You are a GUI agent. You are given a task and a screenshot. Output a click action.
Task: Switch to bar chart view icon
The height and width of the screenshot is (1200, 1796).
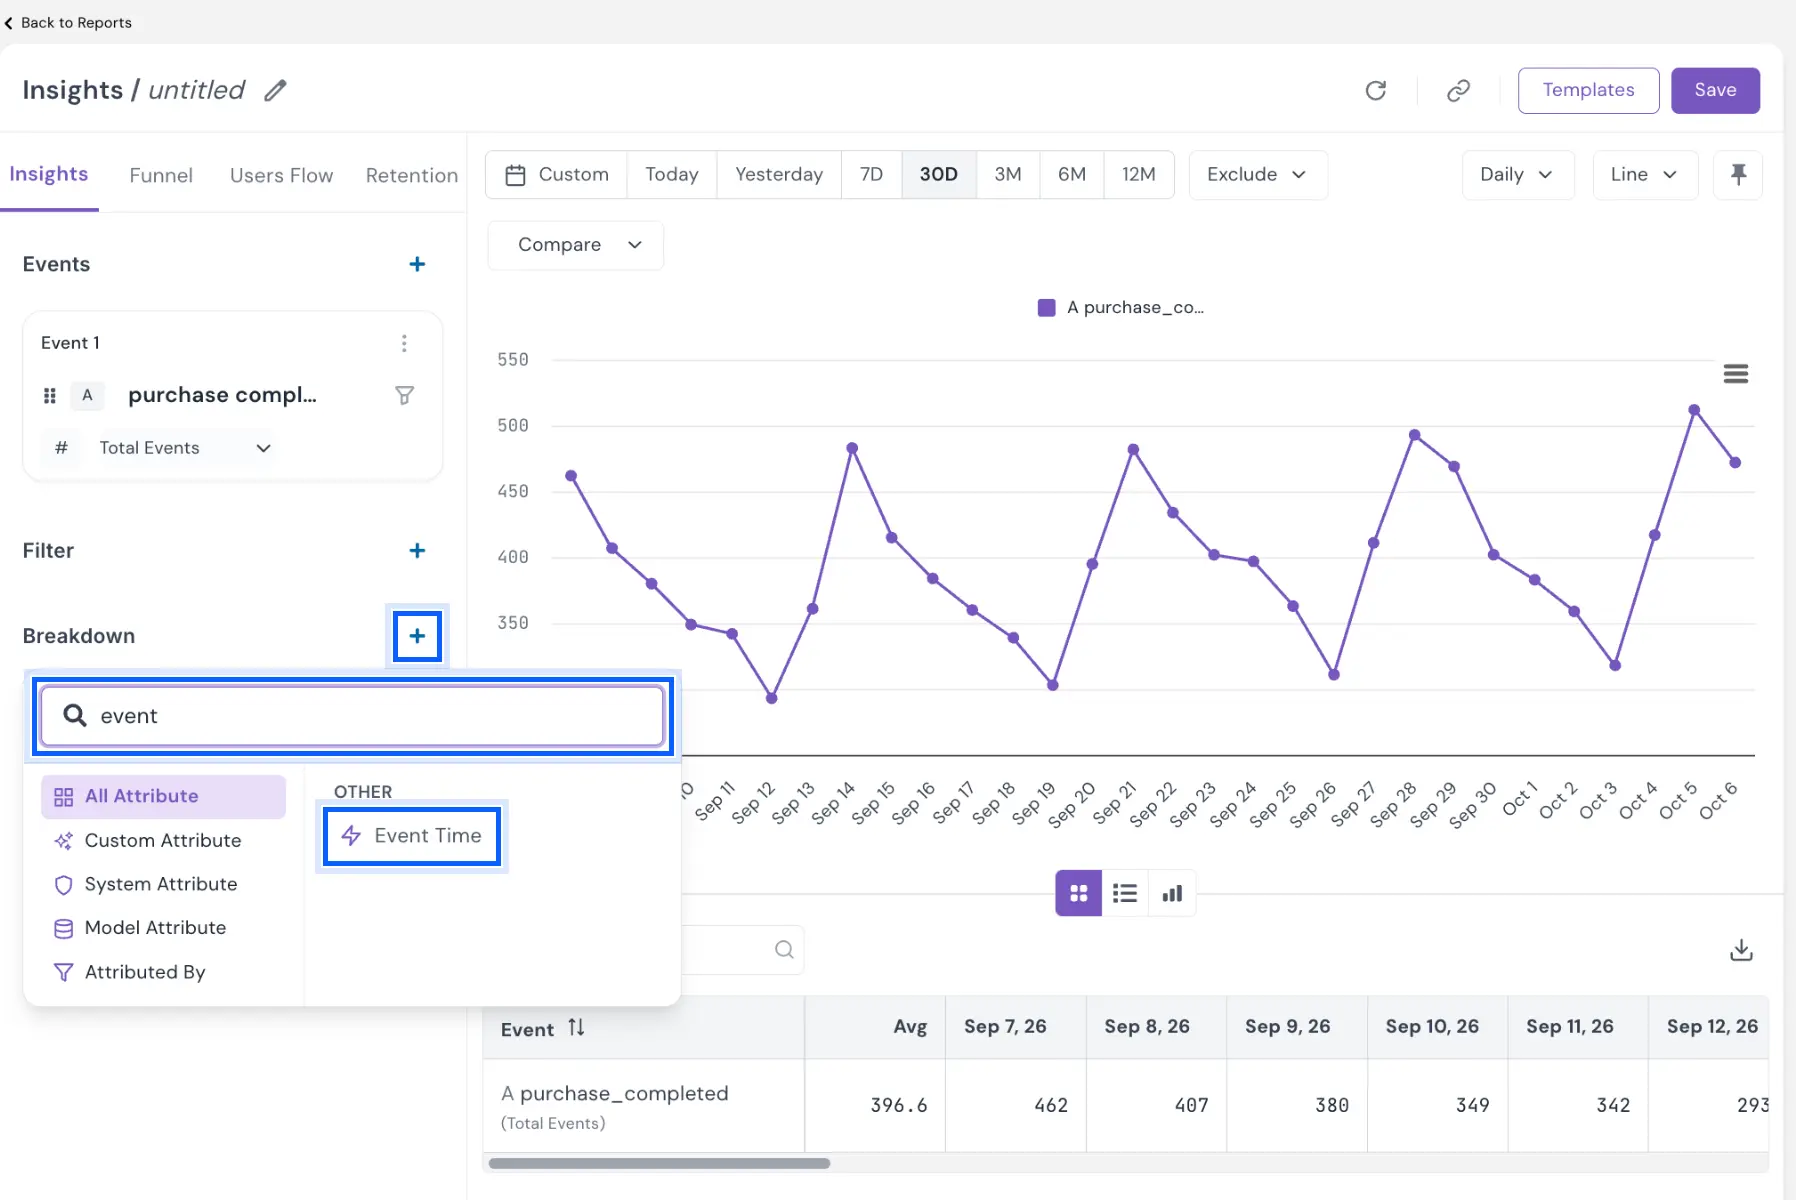[1172, 893]
